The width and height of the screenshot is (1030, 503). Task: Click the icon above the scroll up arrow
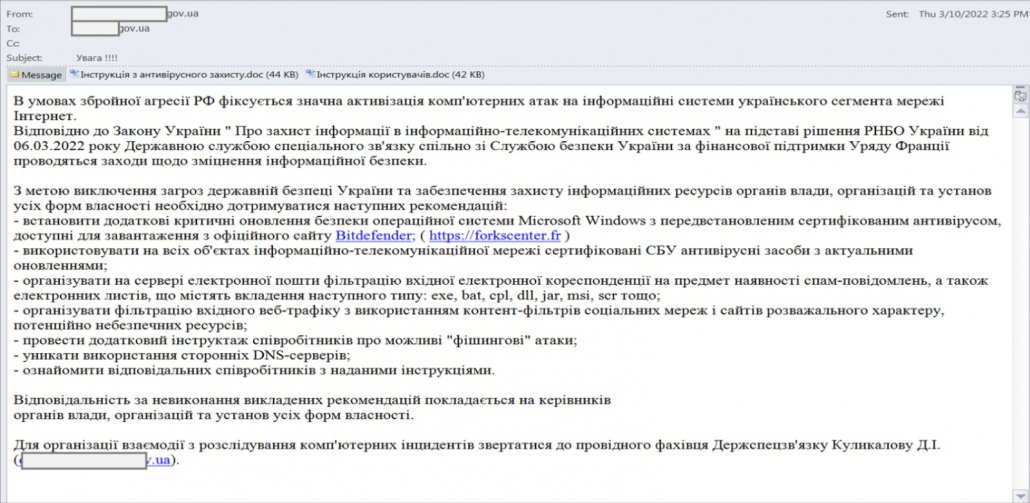[x=1020, y=96]
